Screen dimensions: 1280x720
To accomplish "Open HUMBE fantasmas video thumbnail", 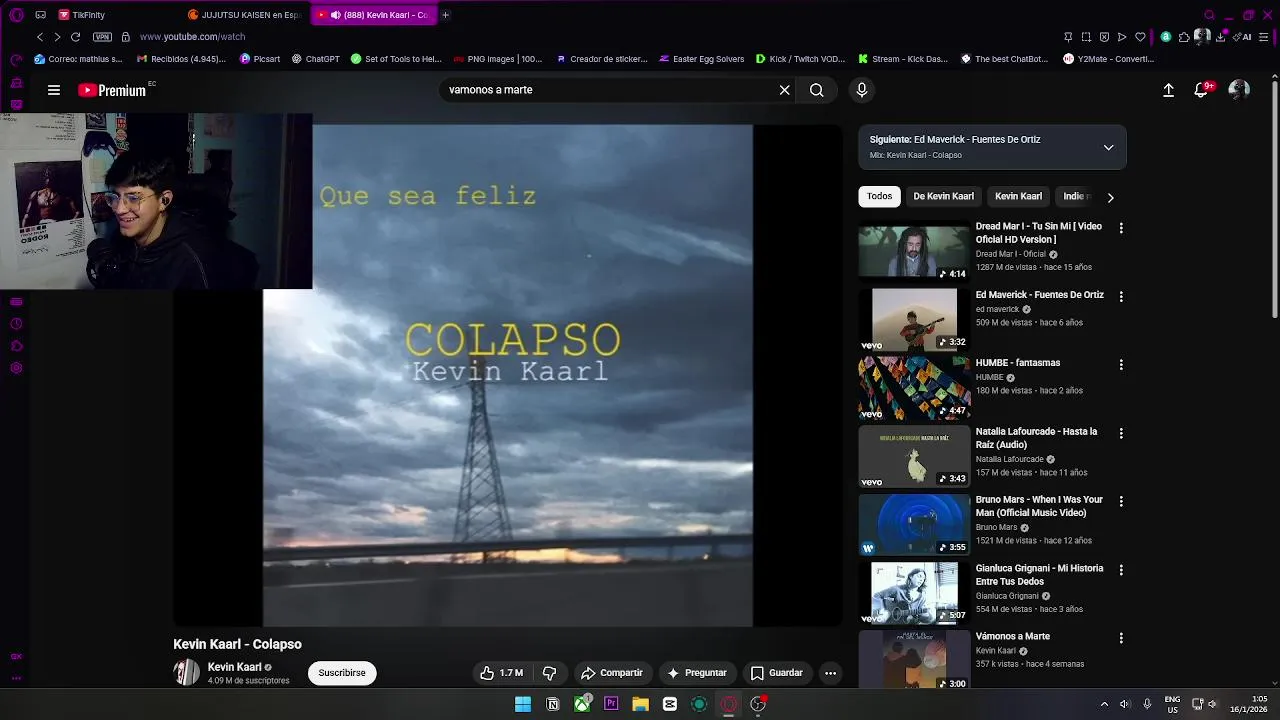I will click(x=914, y=388).
